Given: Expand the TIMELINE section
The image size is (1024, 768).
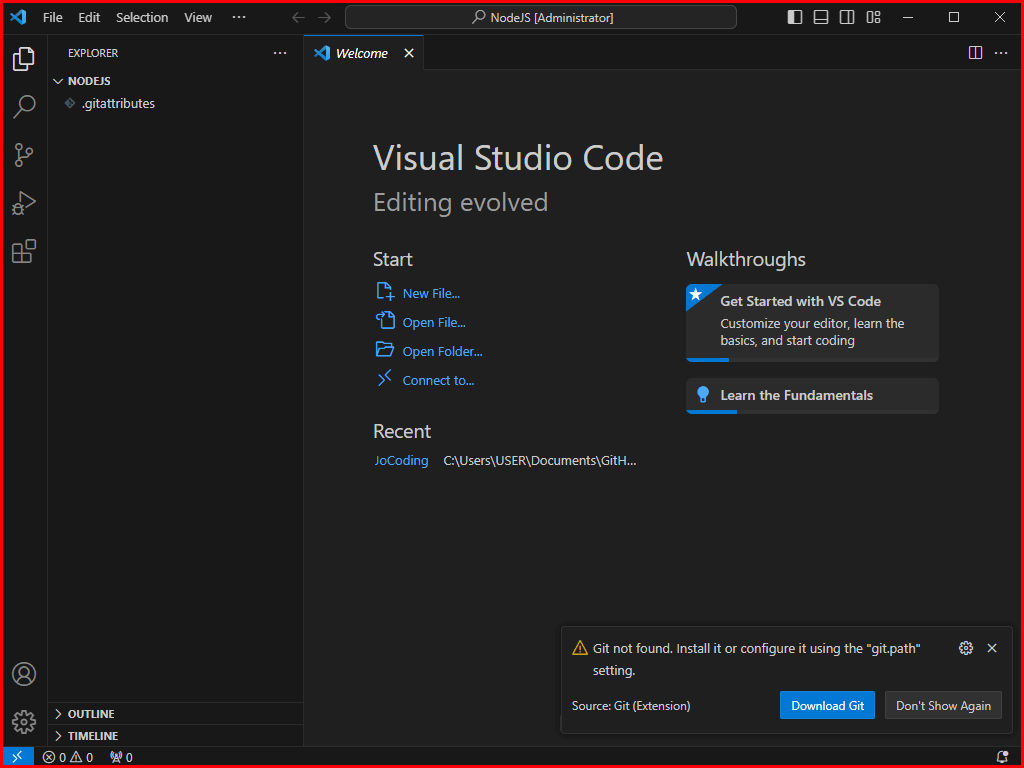Looking at the screenshot, I should pos(58,736).
